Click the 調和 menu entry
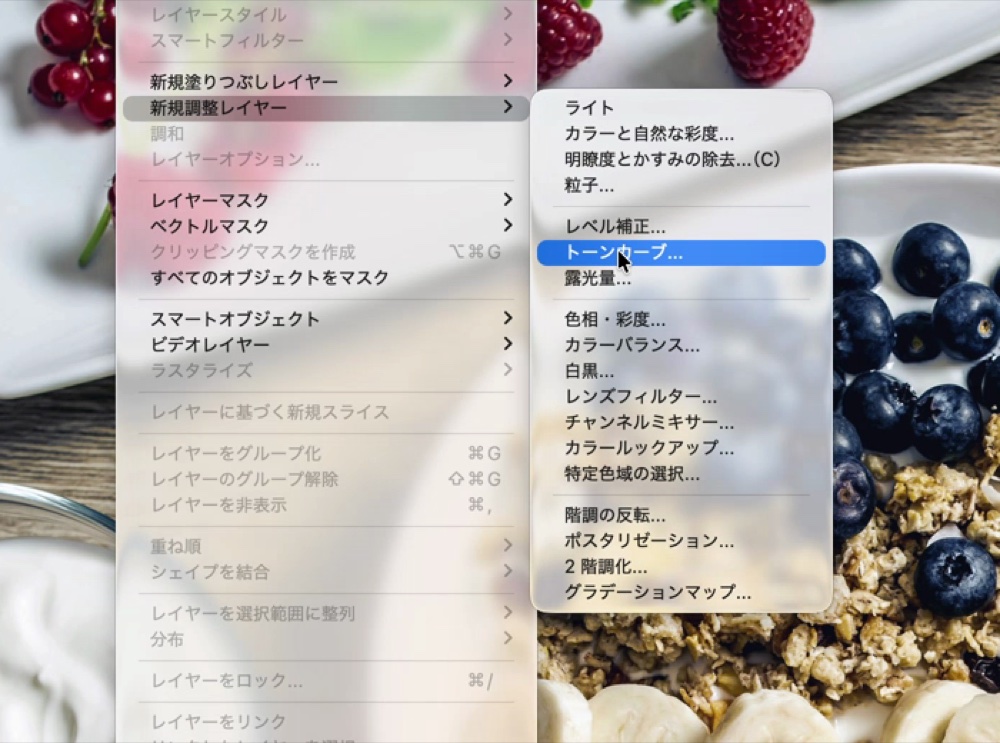 click(x=326, y=133)
